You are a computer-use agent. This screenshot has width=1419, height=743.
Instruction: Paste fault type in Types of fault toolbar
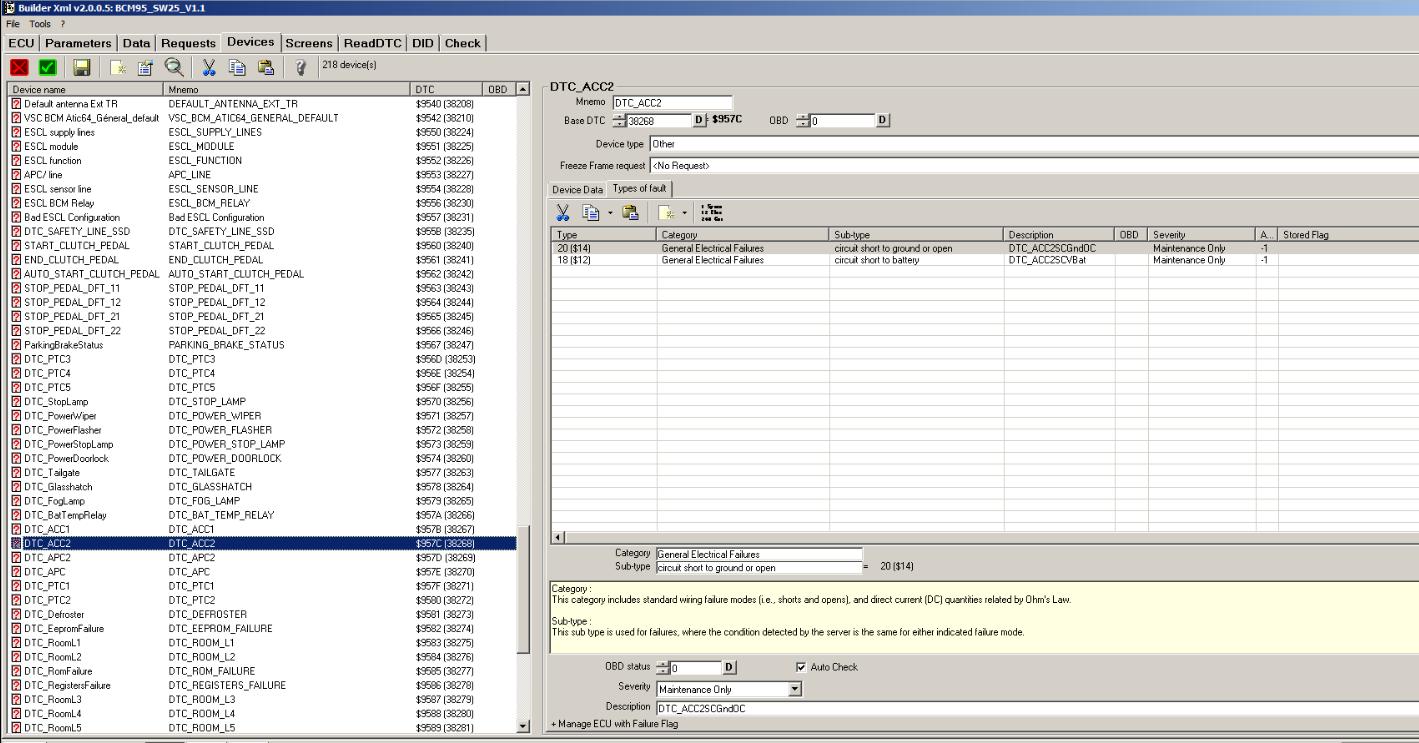coord(630,212)
